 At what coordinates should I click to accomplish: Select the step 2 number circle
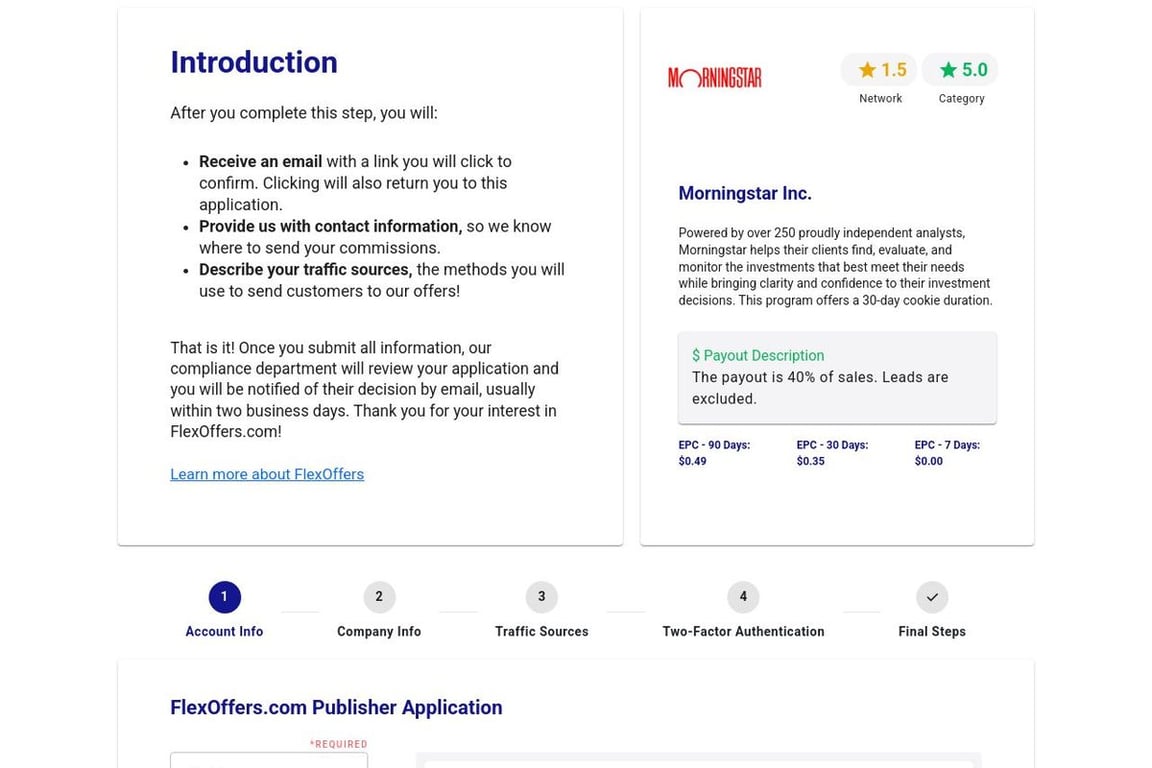pyautogui.click(x=379, y=597)
